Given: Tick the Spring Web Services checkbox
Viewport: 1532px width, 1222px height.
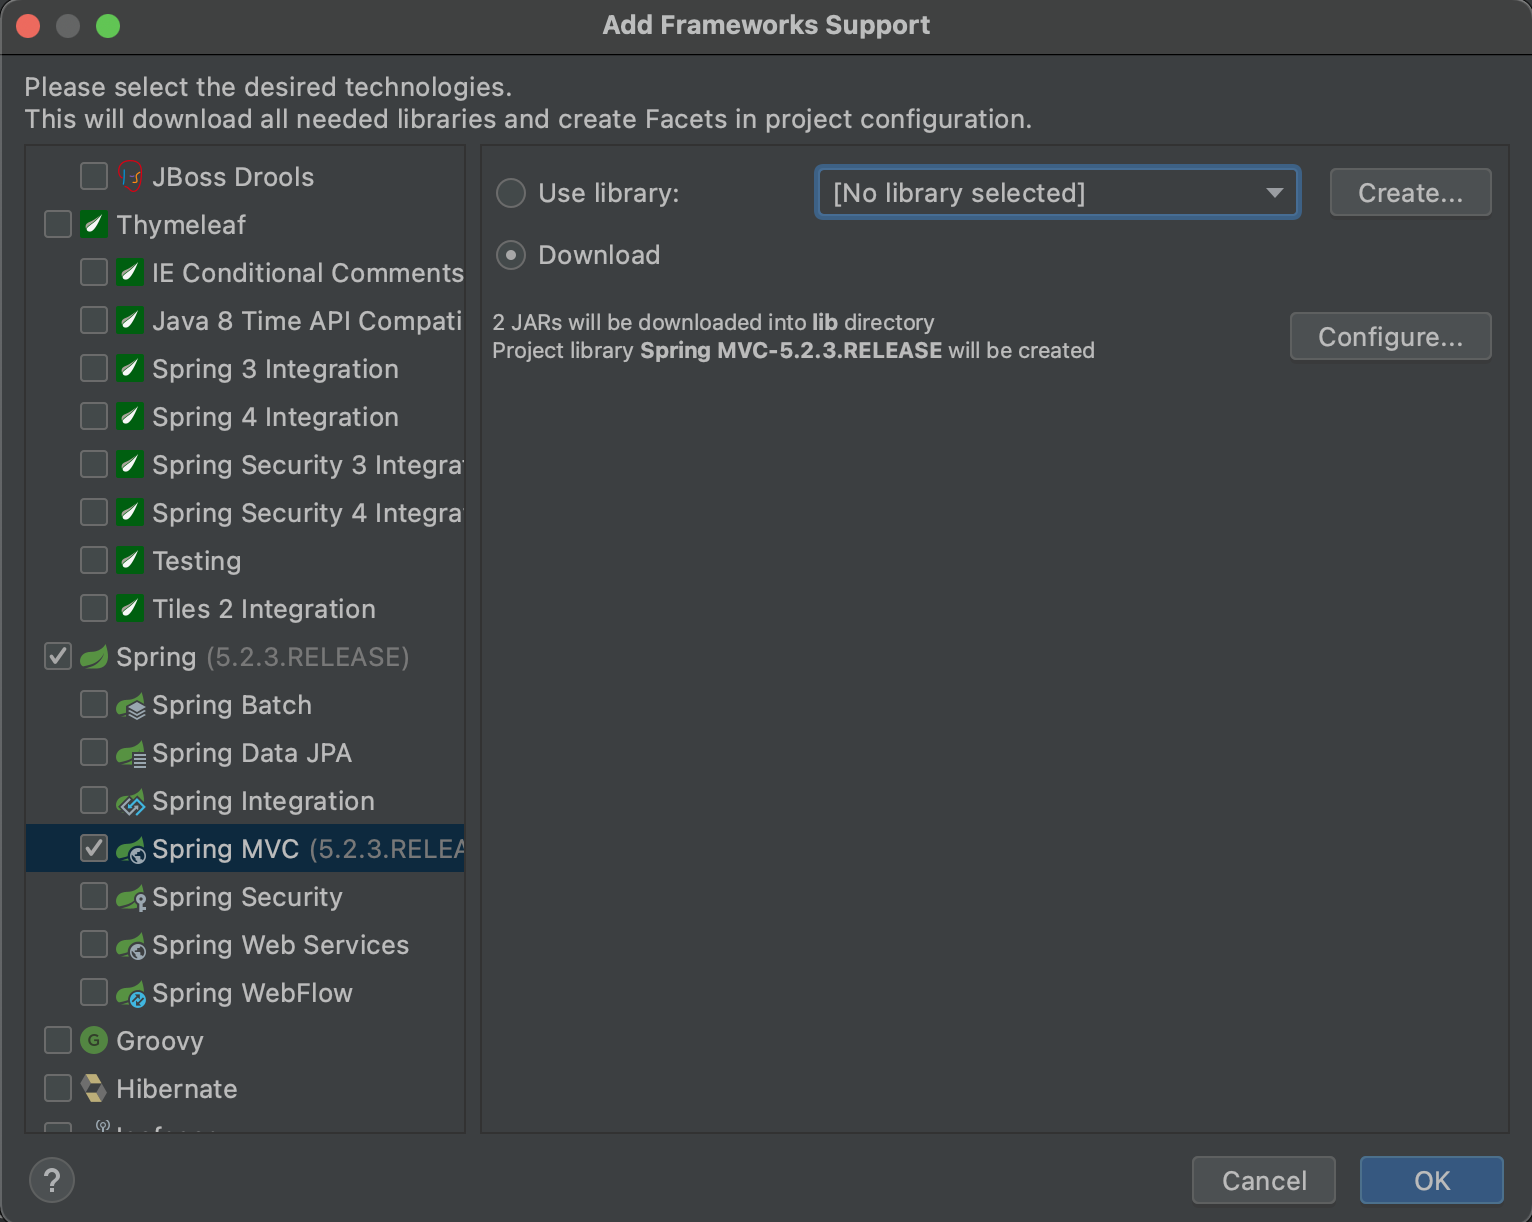Looking at the screenshot, I should click(x=94, y=945).
